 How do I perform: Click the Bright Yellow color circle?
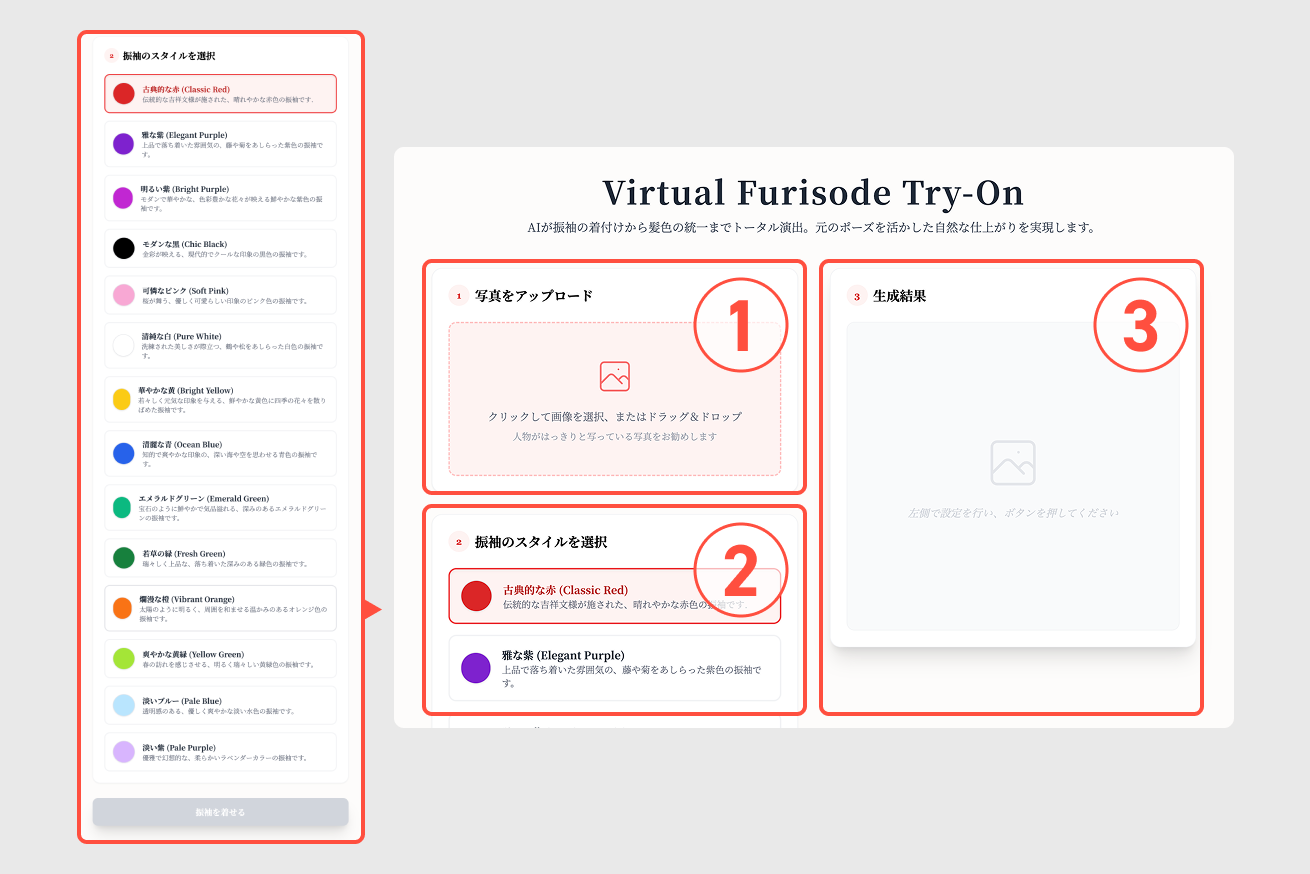(123, 399)
